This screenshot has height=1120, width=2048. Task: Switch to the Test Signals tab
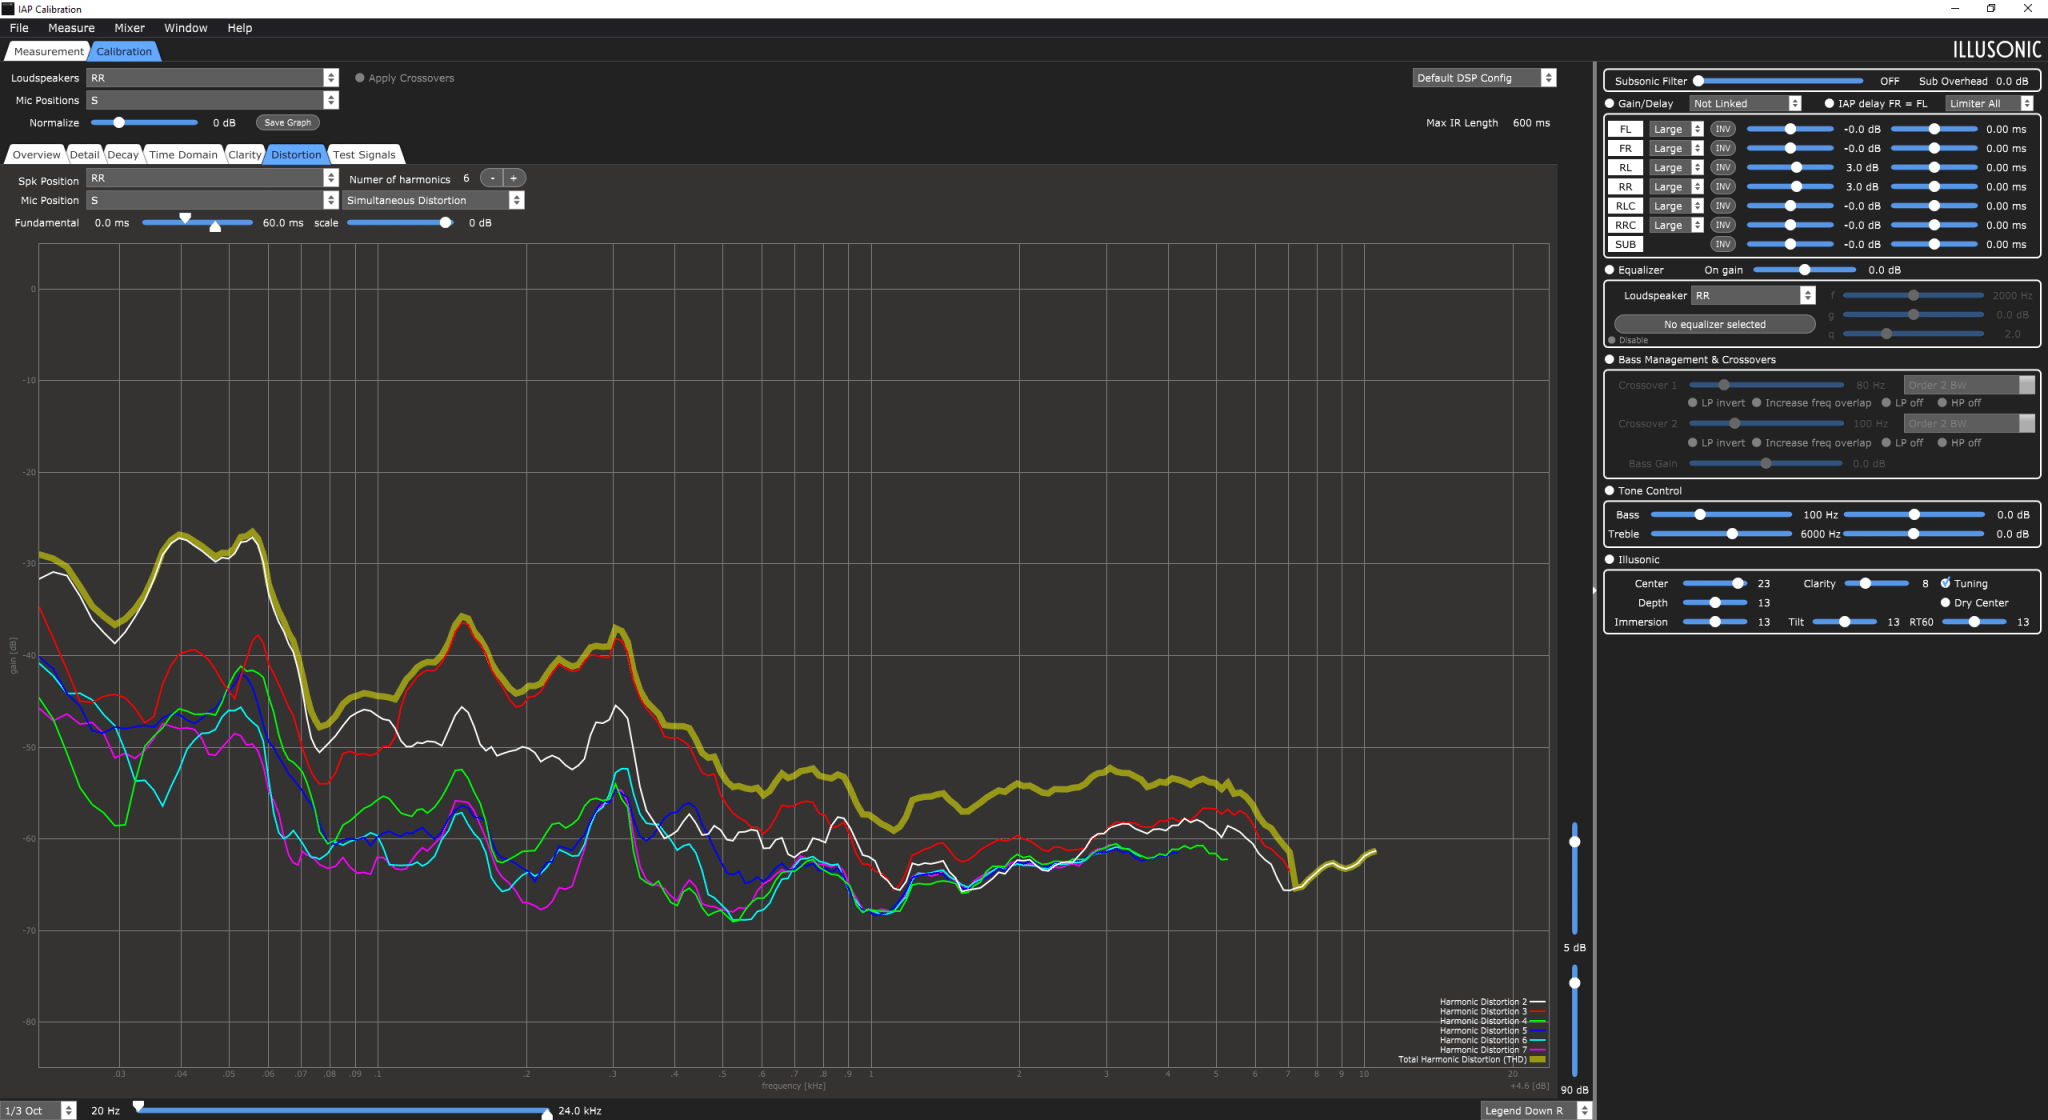[364, 154]
